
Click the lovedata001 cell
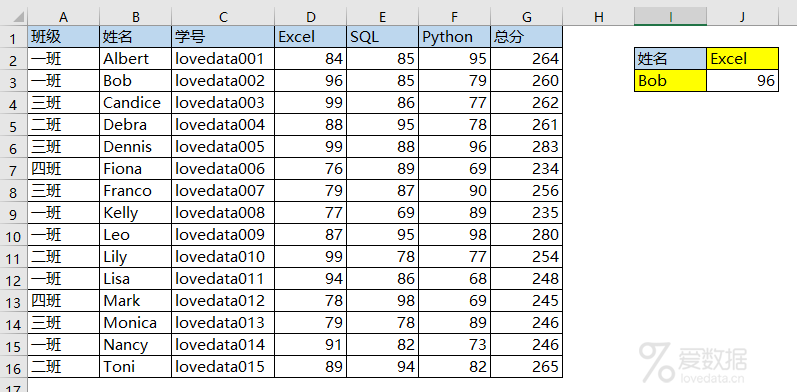click(x=223, y=59)
